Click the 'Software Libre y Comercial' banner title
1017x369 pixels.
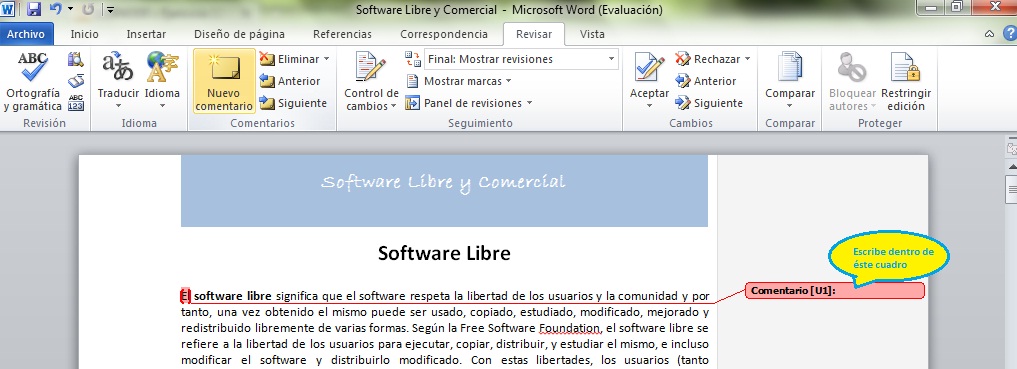(x=444, y=182)
